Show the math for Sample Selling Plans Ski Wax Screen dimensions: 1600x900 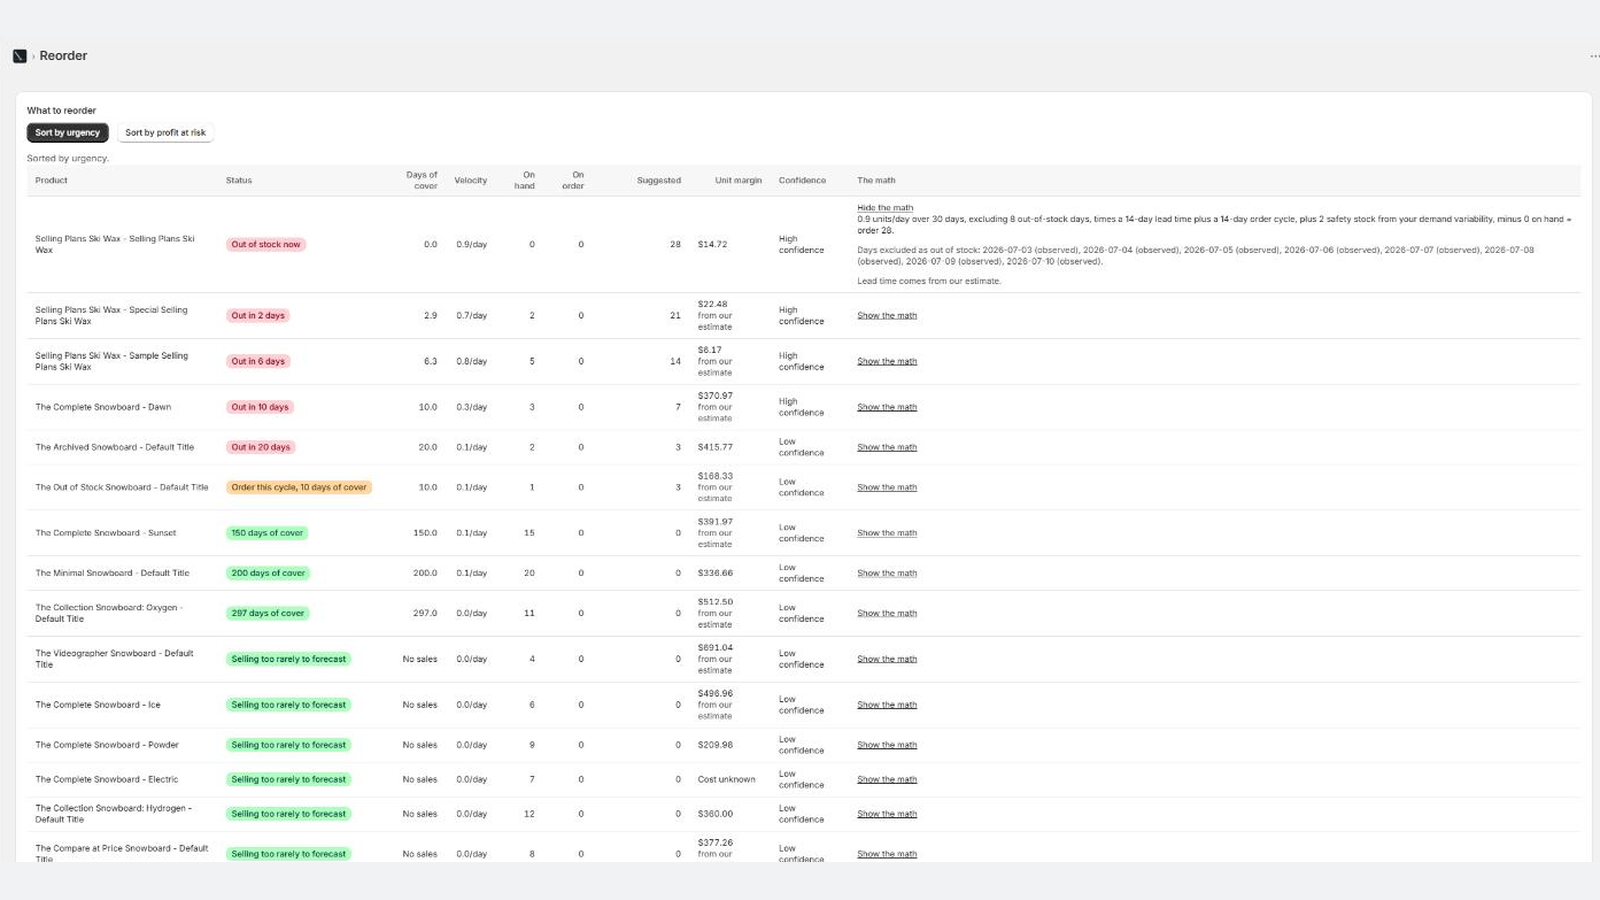(887, 362)
